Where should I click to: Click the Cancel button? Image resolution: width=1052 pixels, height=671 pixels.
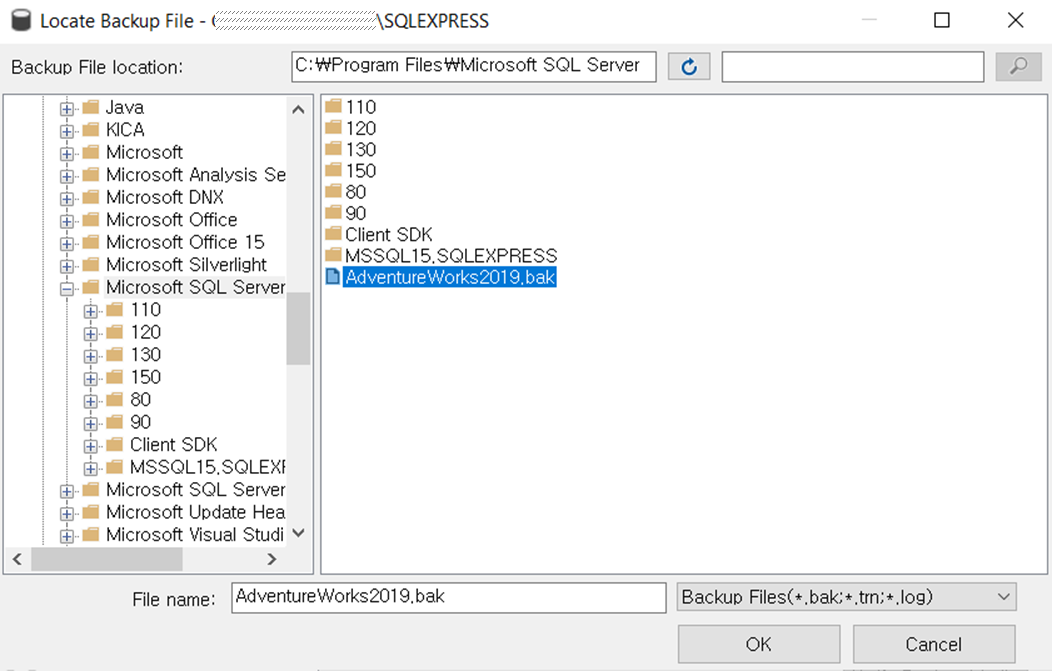click(934, 644)
